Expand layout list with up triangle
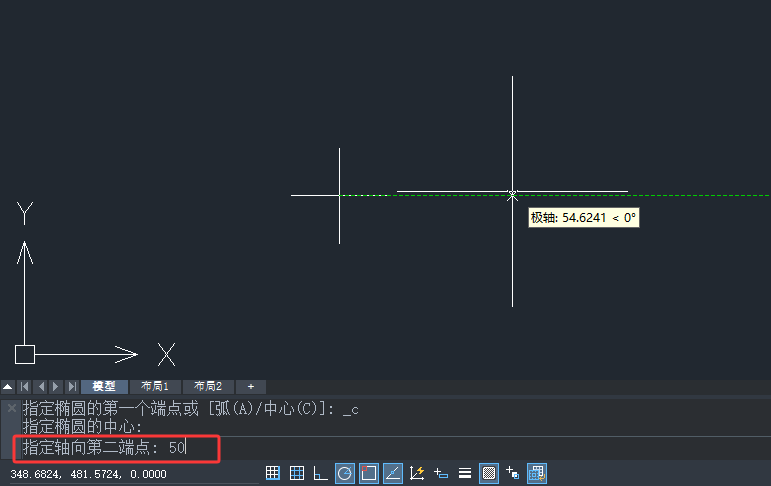Viewport: 771px width, 486px height. pyautogui.click(x=8, y=387)
